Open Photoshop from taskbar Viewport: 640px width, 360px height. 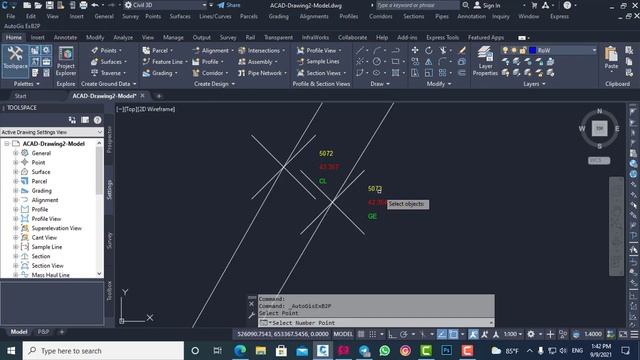[447, 351]
